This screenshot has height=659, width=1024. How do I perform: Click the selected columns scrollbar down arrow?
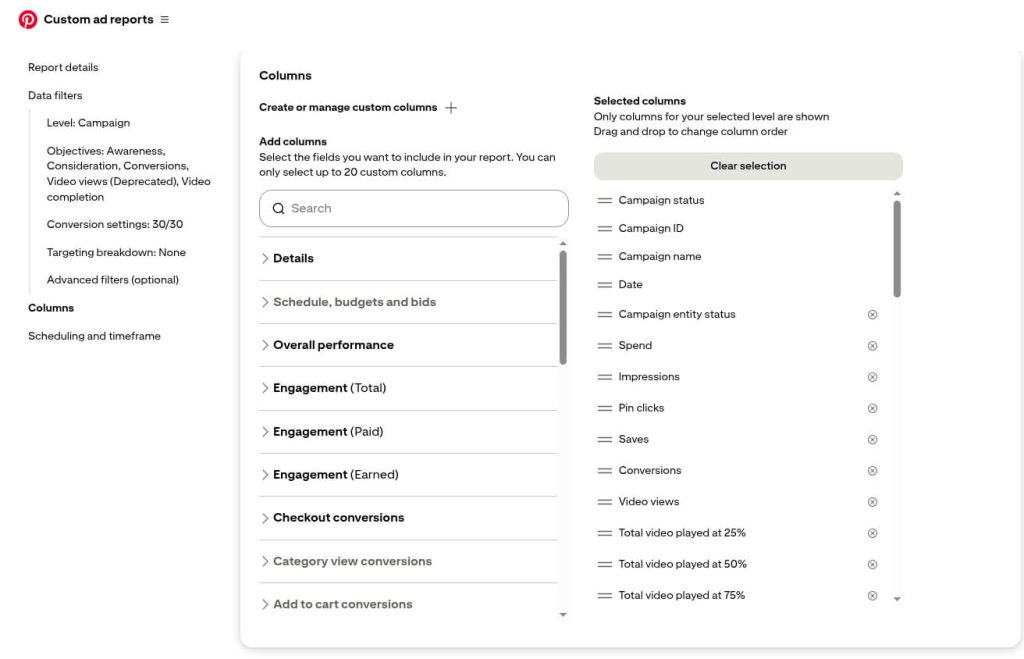point(897,596)
